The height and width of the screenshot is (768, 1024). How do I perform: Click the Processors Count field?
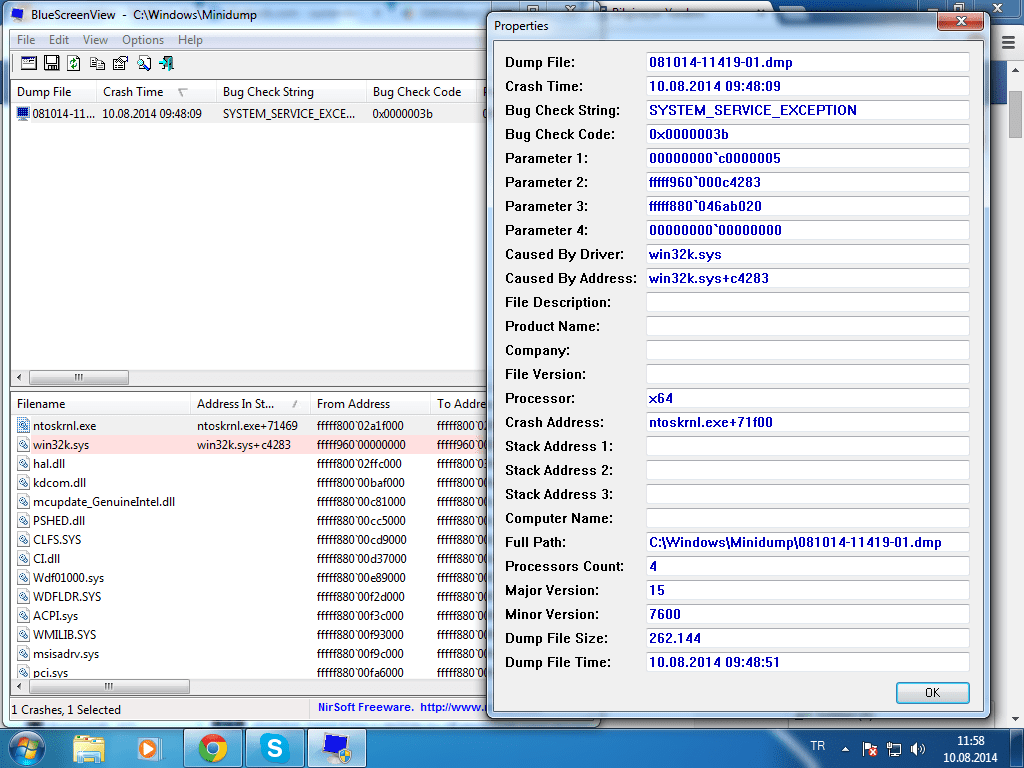point(807,566)
